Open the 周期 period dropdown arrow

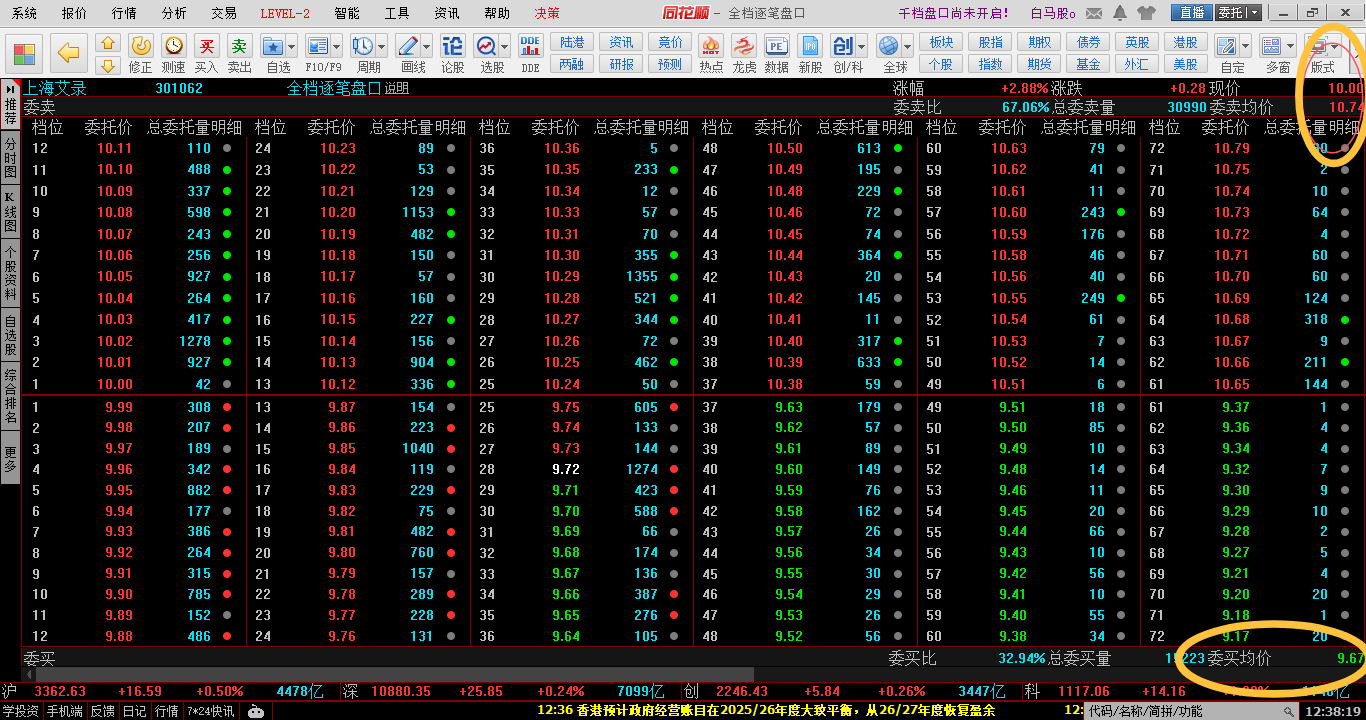pyautogui.click(x=383, y=47)
